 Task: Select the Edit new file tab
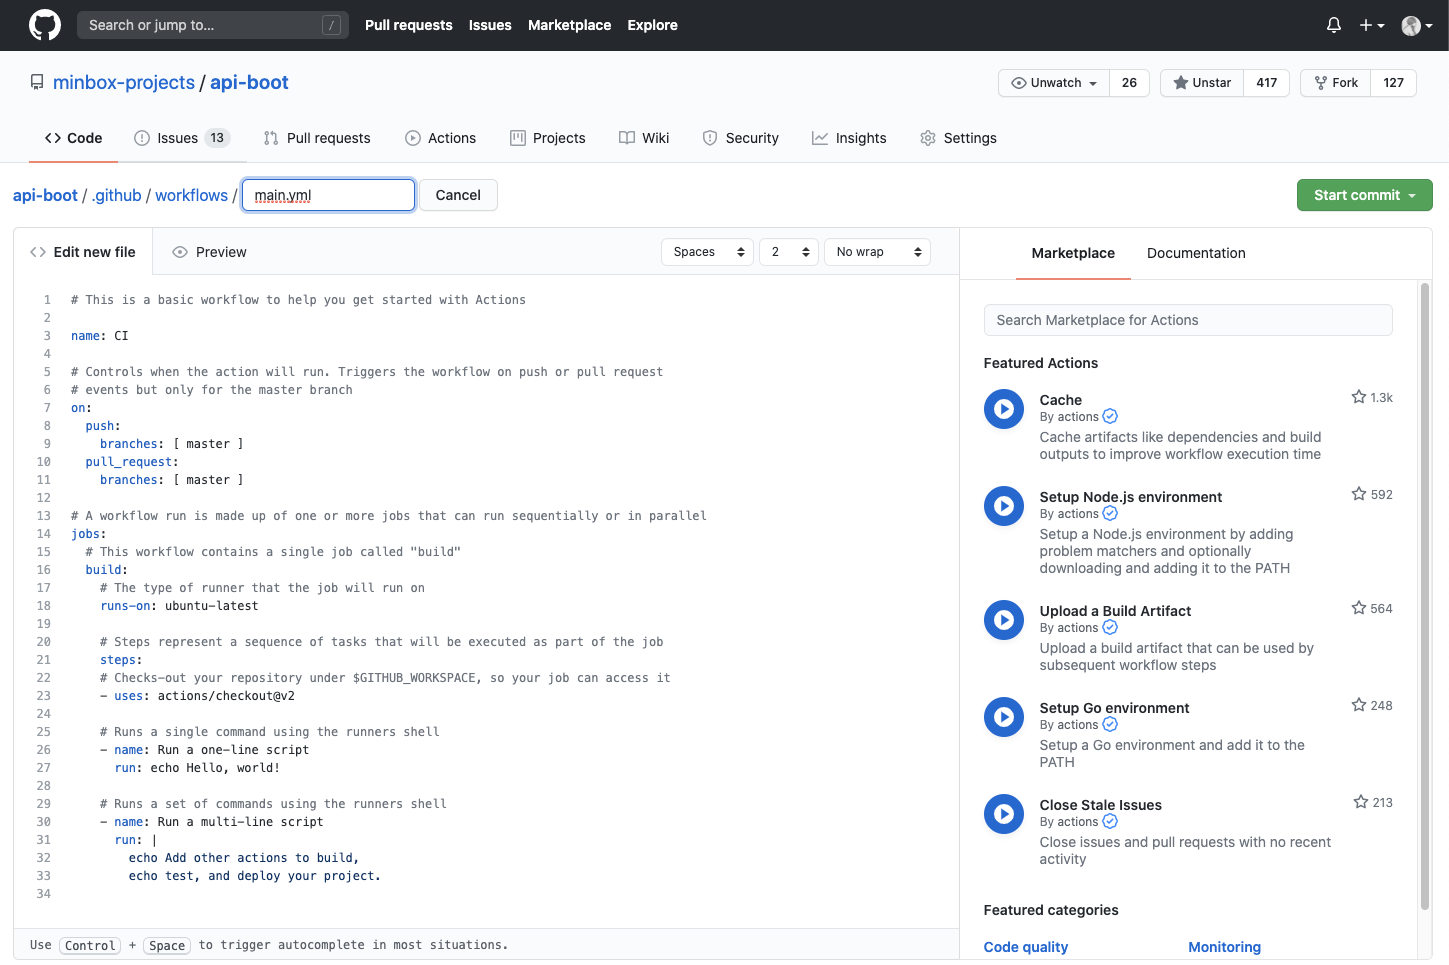click(x=83, y=252)
